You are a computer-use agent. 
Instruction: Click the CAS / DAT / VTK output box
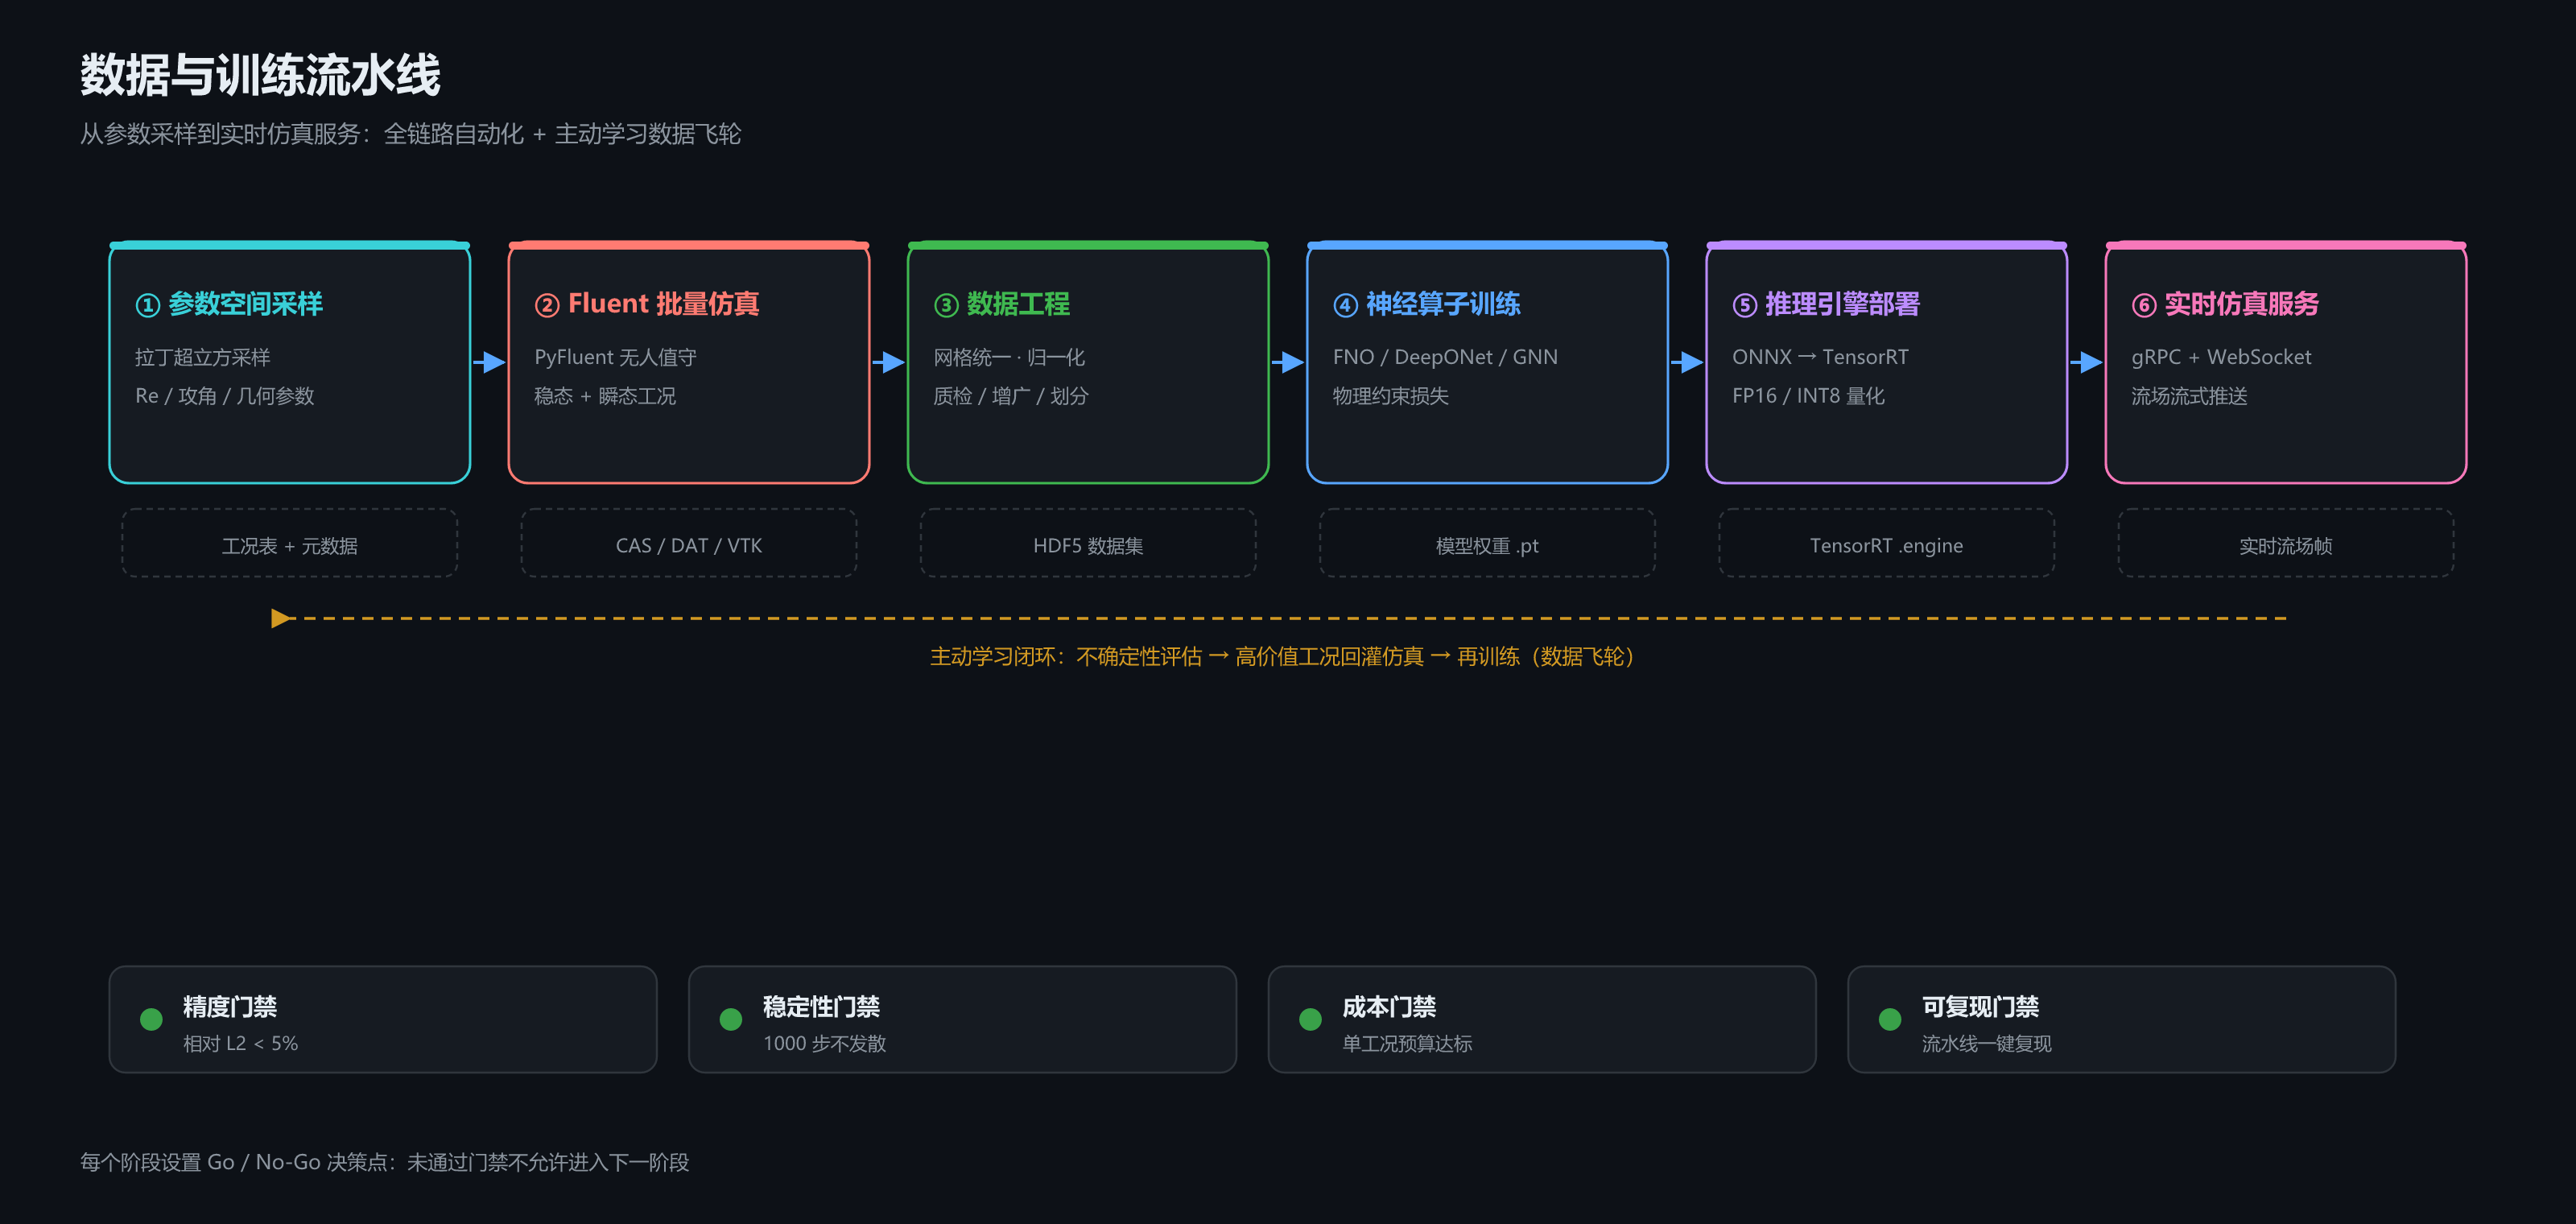click(x=689, y=544)
